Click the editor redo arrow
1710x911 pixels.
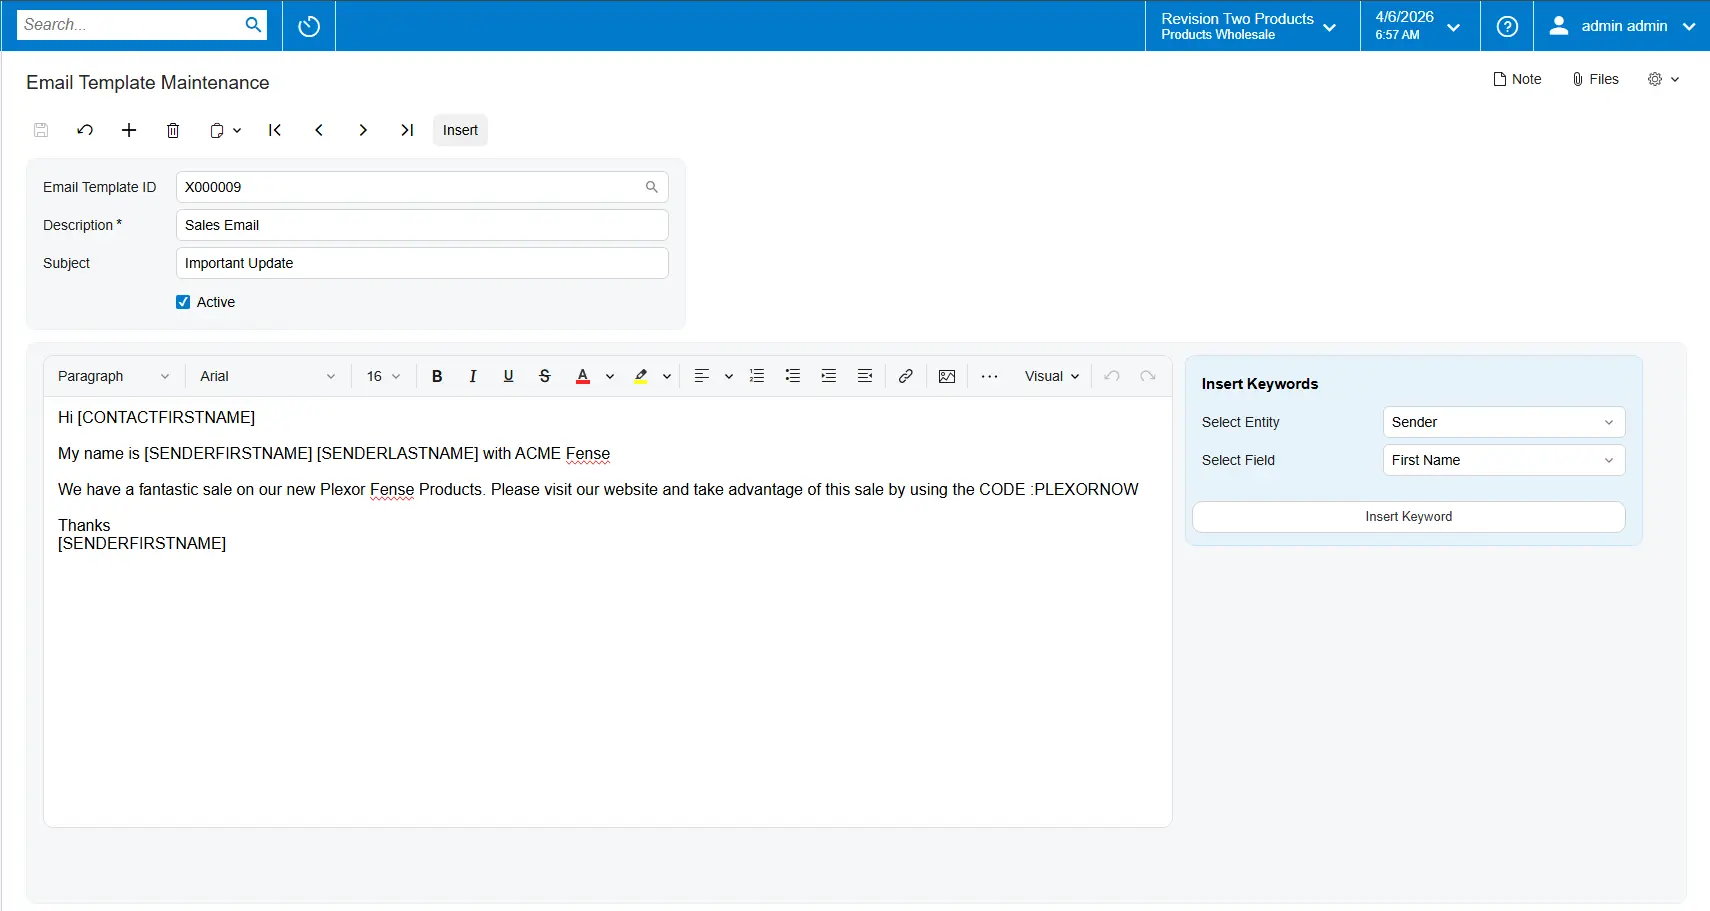pos(1148,376)
